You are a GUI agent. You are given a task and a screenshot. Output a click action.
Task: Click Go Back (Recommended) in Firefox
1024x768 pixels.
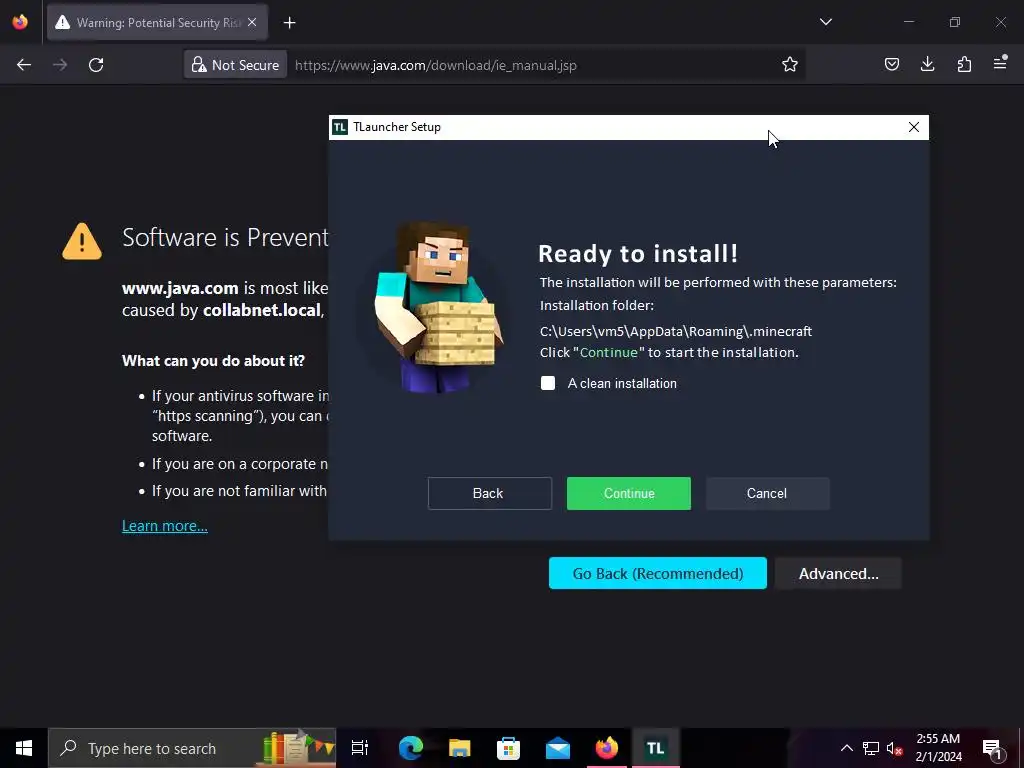[658, 573]
